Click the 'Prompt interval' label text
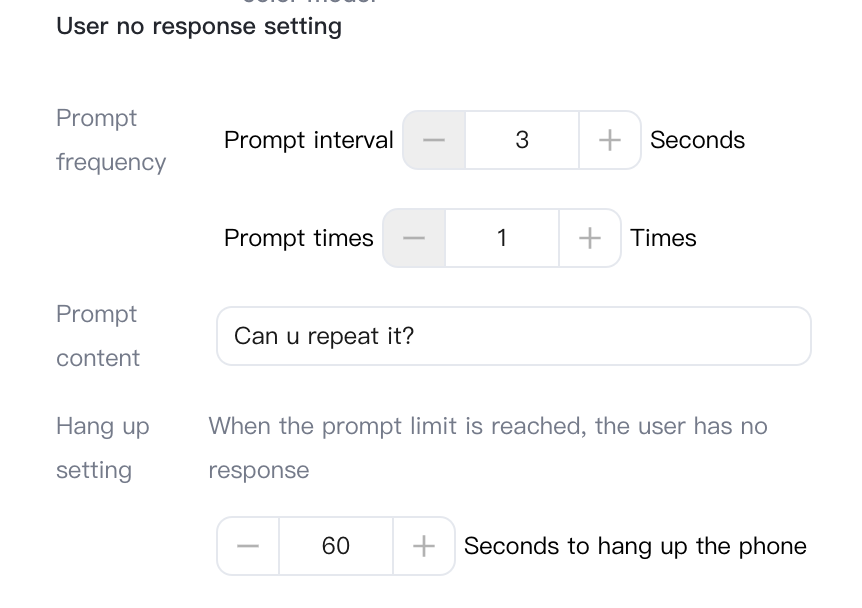The height and width of the screenshot is (608, 862). coord(308,141)
